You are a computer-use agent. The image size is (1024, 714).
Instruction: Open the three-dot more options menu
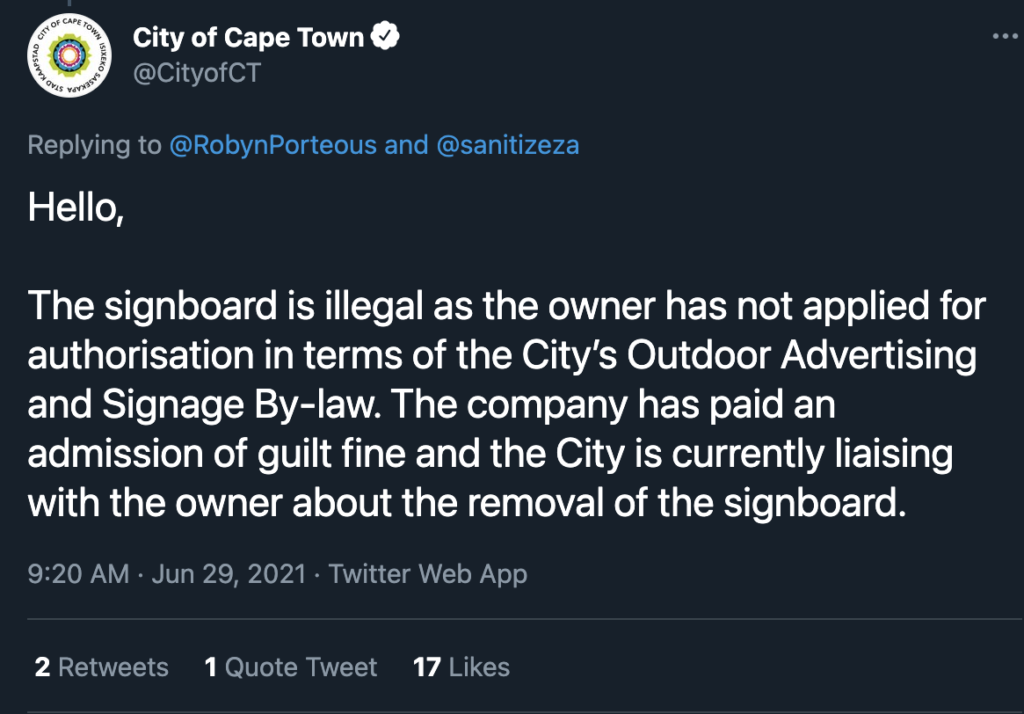1004,37
